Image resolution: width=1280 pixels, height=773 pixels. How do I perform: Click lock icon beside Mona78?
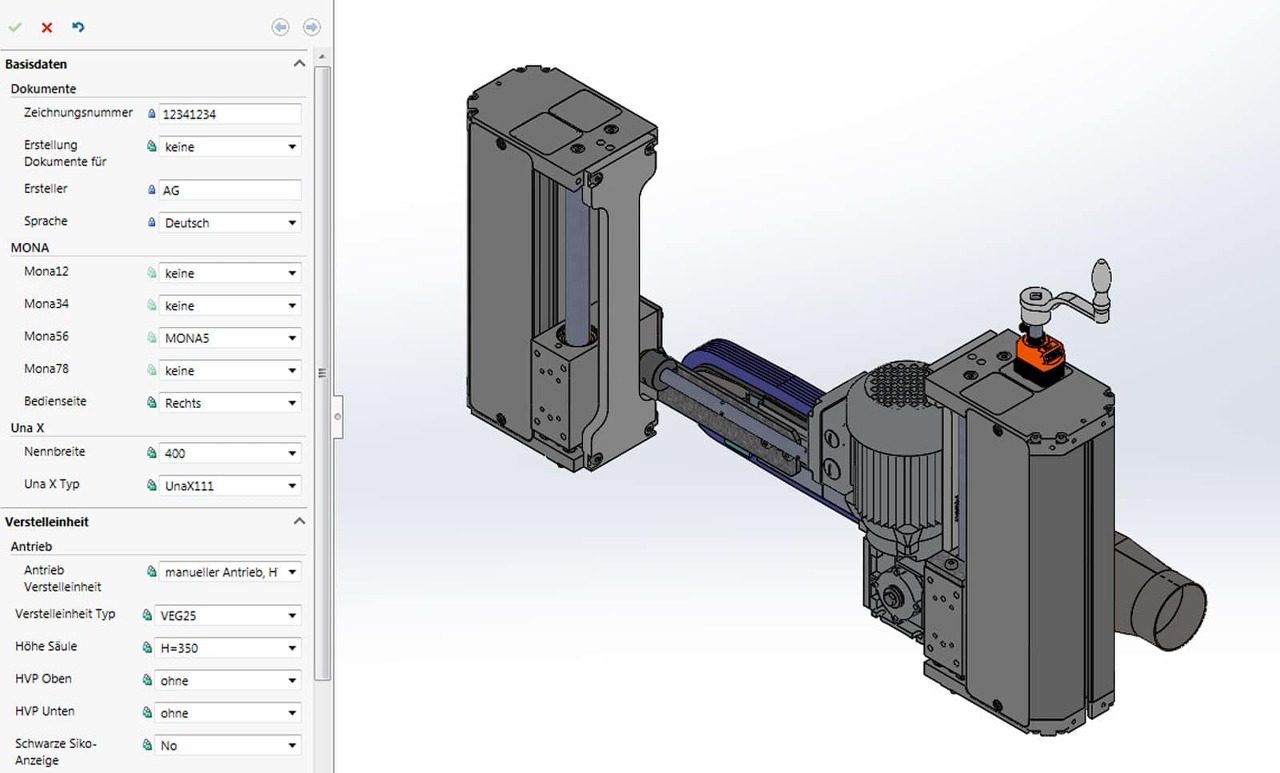(152, 370)
